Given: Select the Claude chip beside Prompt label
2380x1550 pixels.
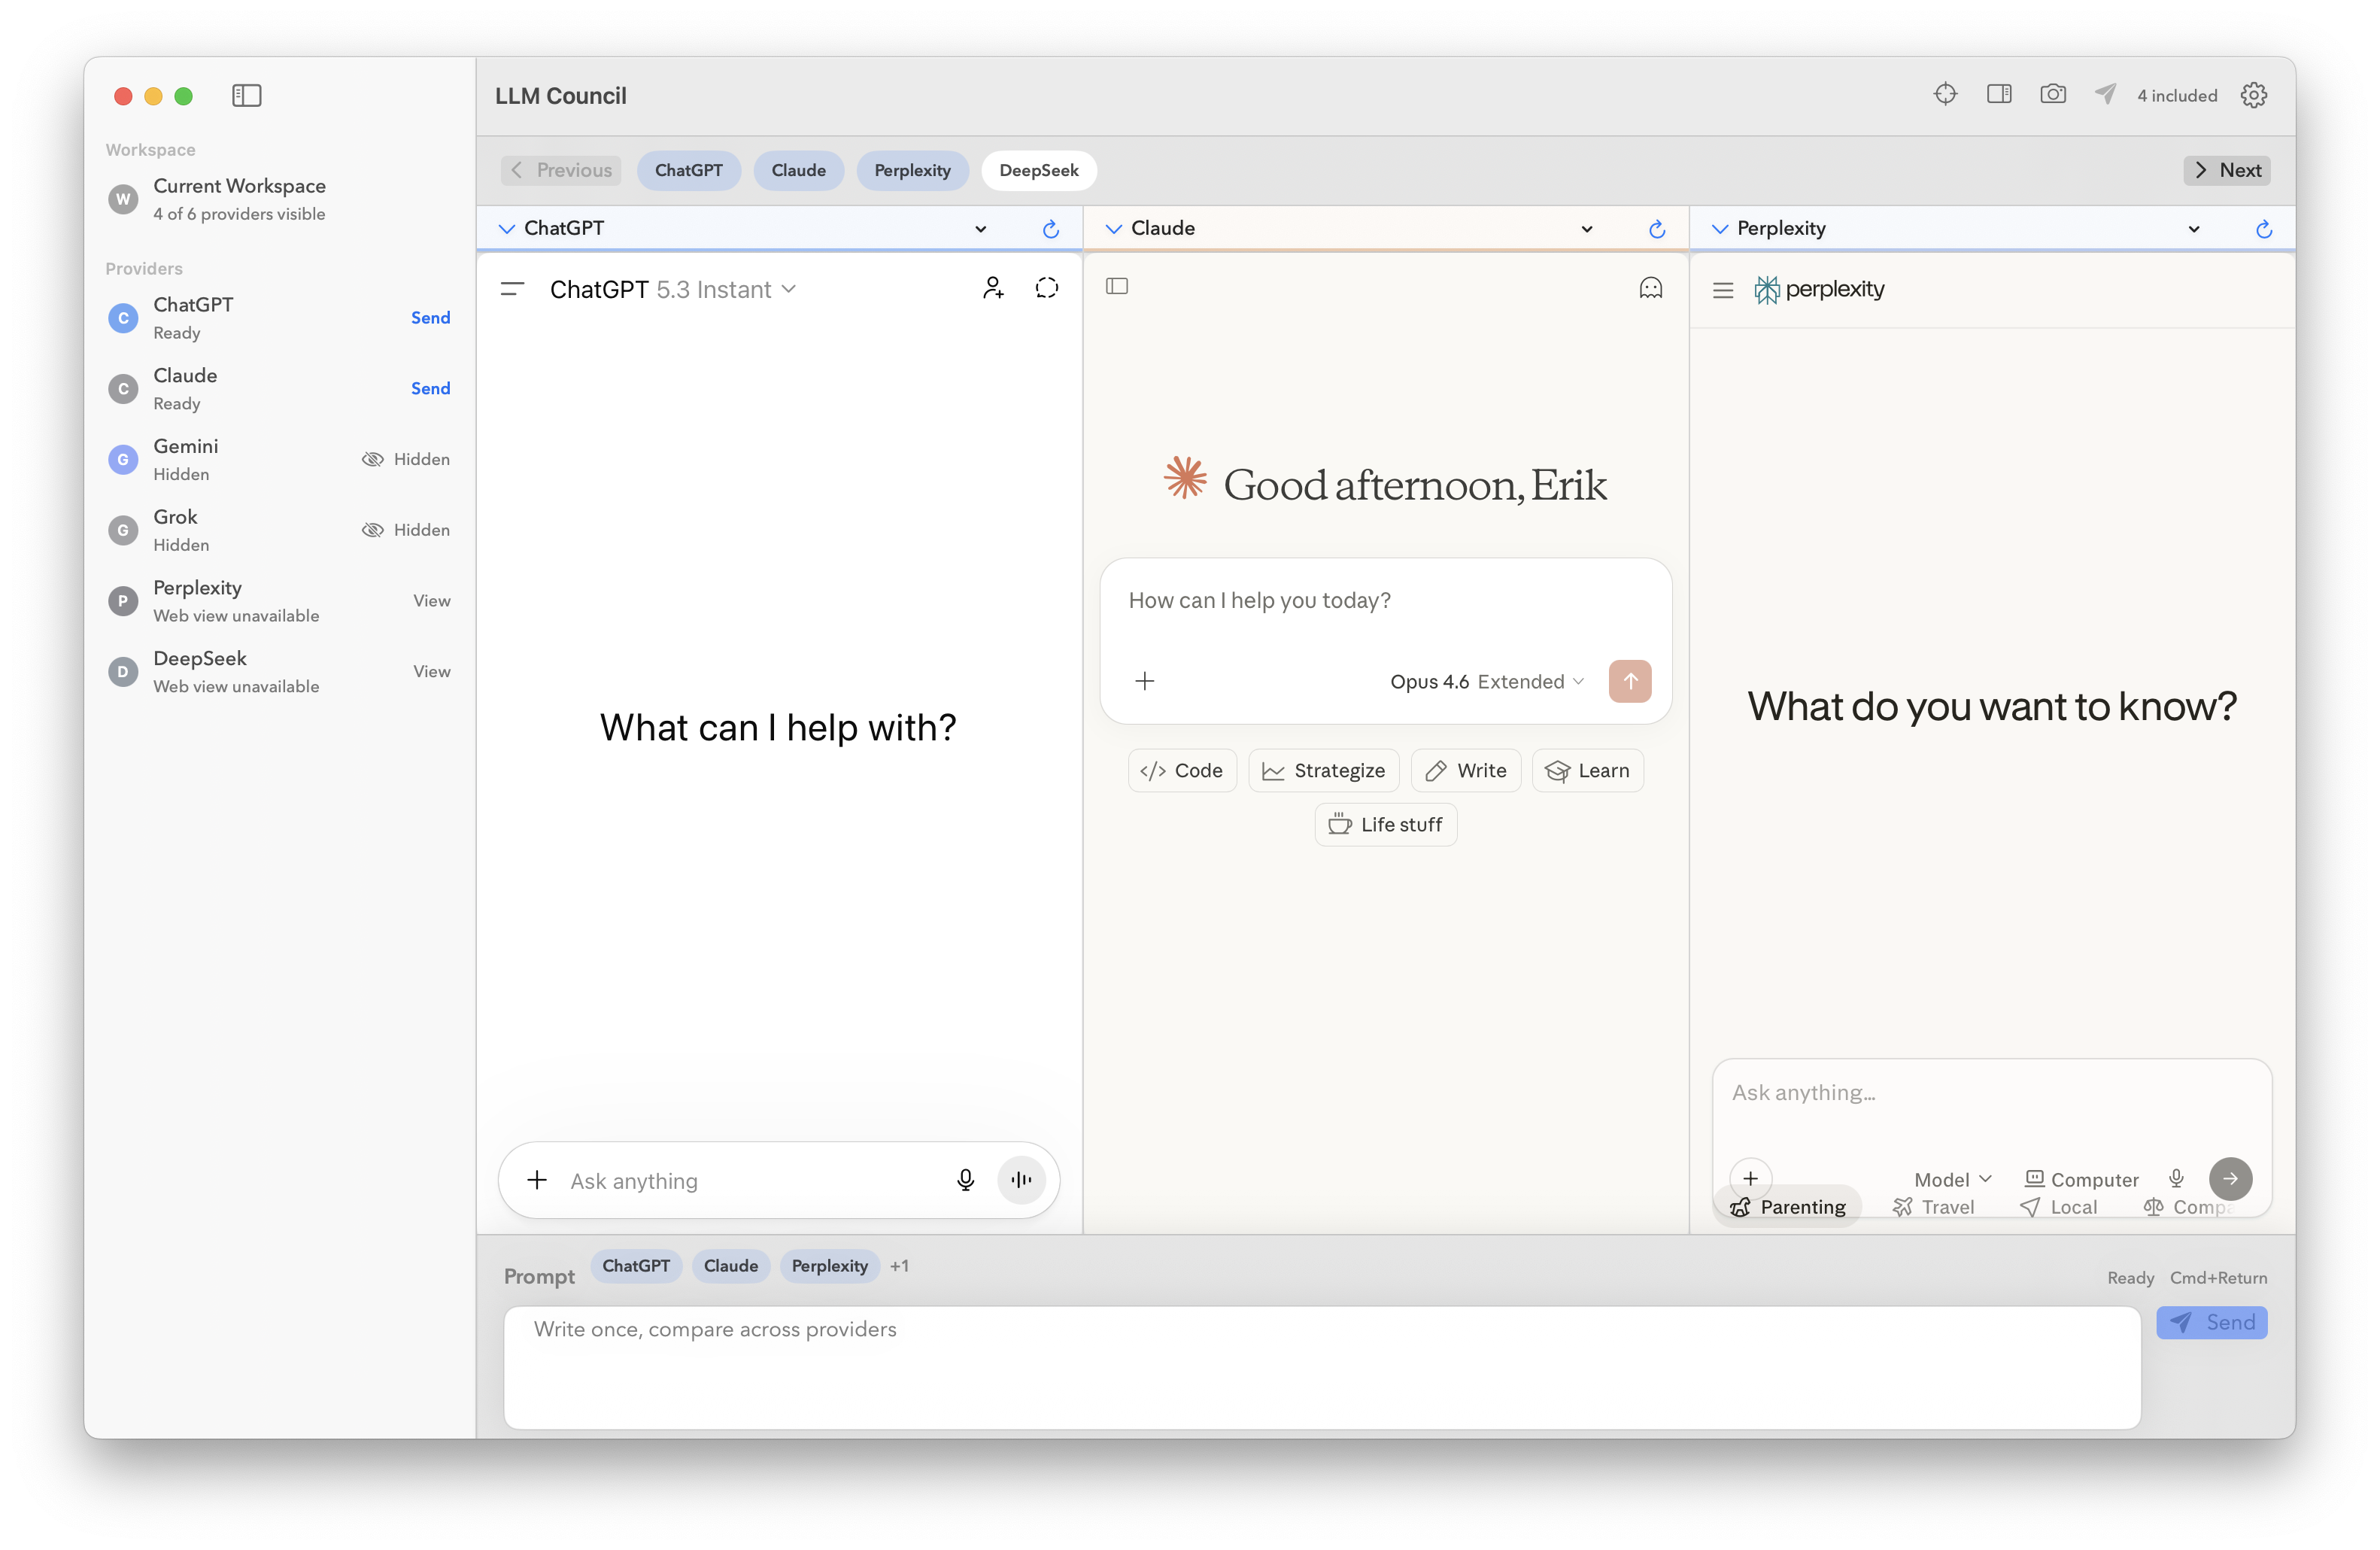Looking at the screenshot, I should click(x=730, y=1266).
